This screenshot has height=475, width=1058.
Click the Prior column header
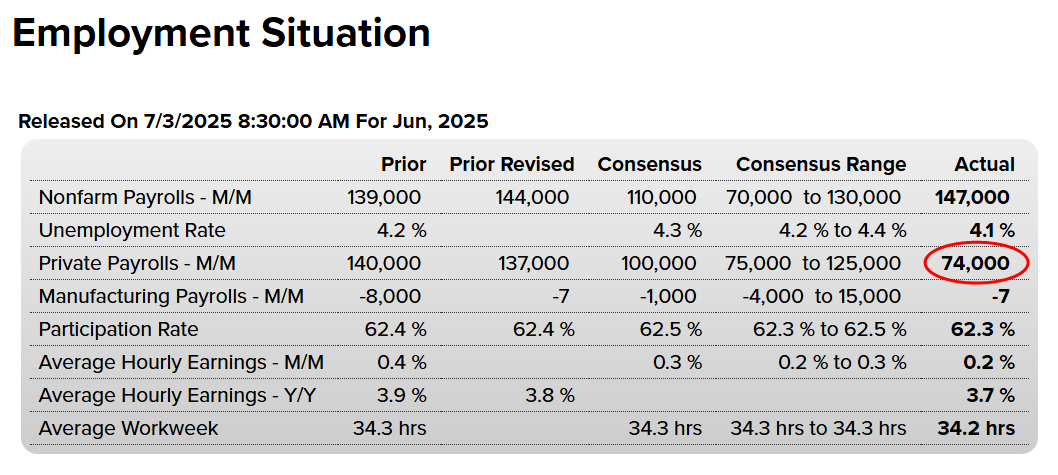click(x=403, y=164)
